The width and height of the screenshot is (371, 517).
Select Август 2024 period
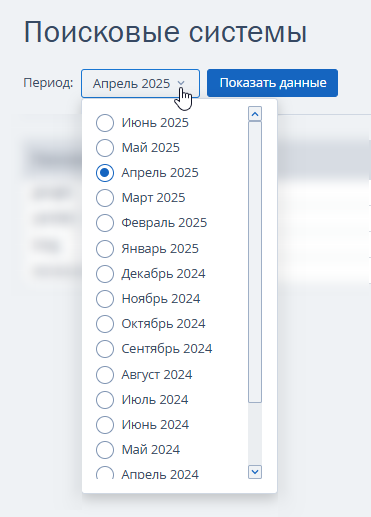105,375
